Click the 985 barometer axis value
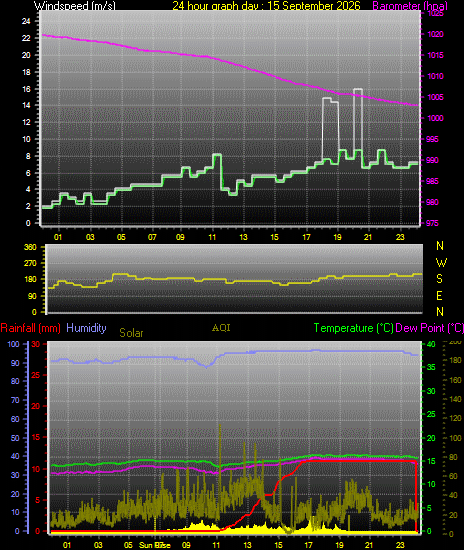Screen dimensions: 464x550 433,181
